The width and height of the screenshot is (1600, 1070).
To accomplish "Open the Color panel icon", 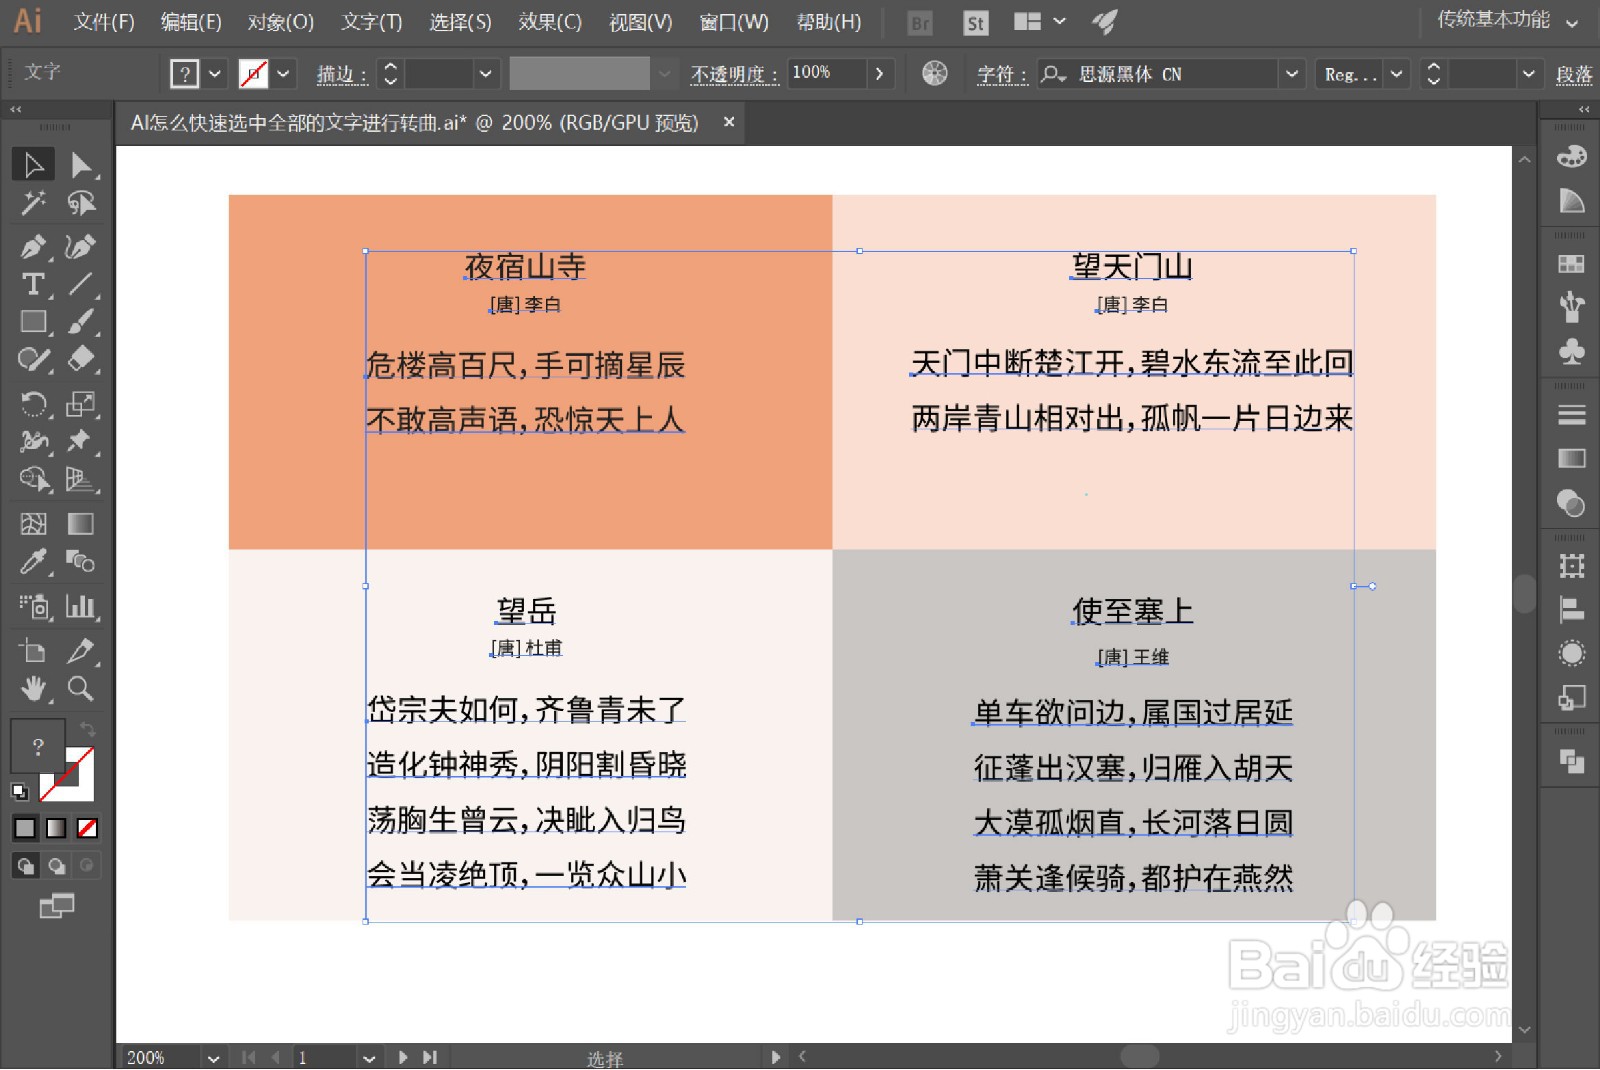I will [x=1570, y=156].
